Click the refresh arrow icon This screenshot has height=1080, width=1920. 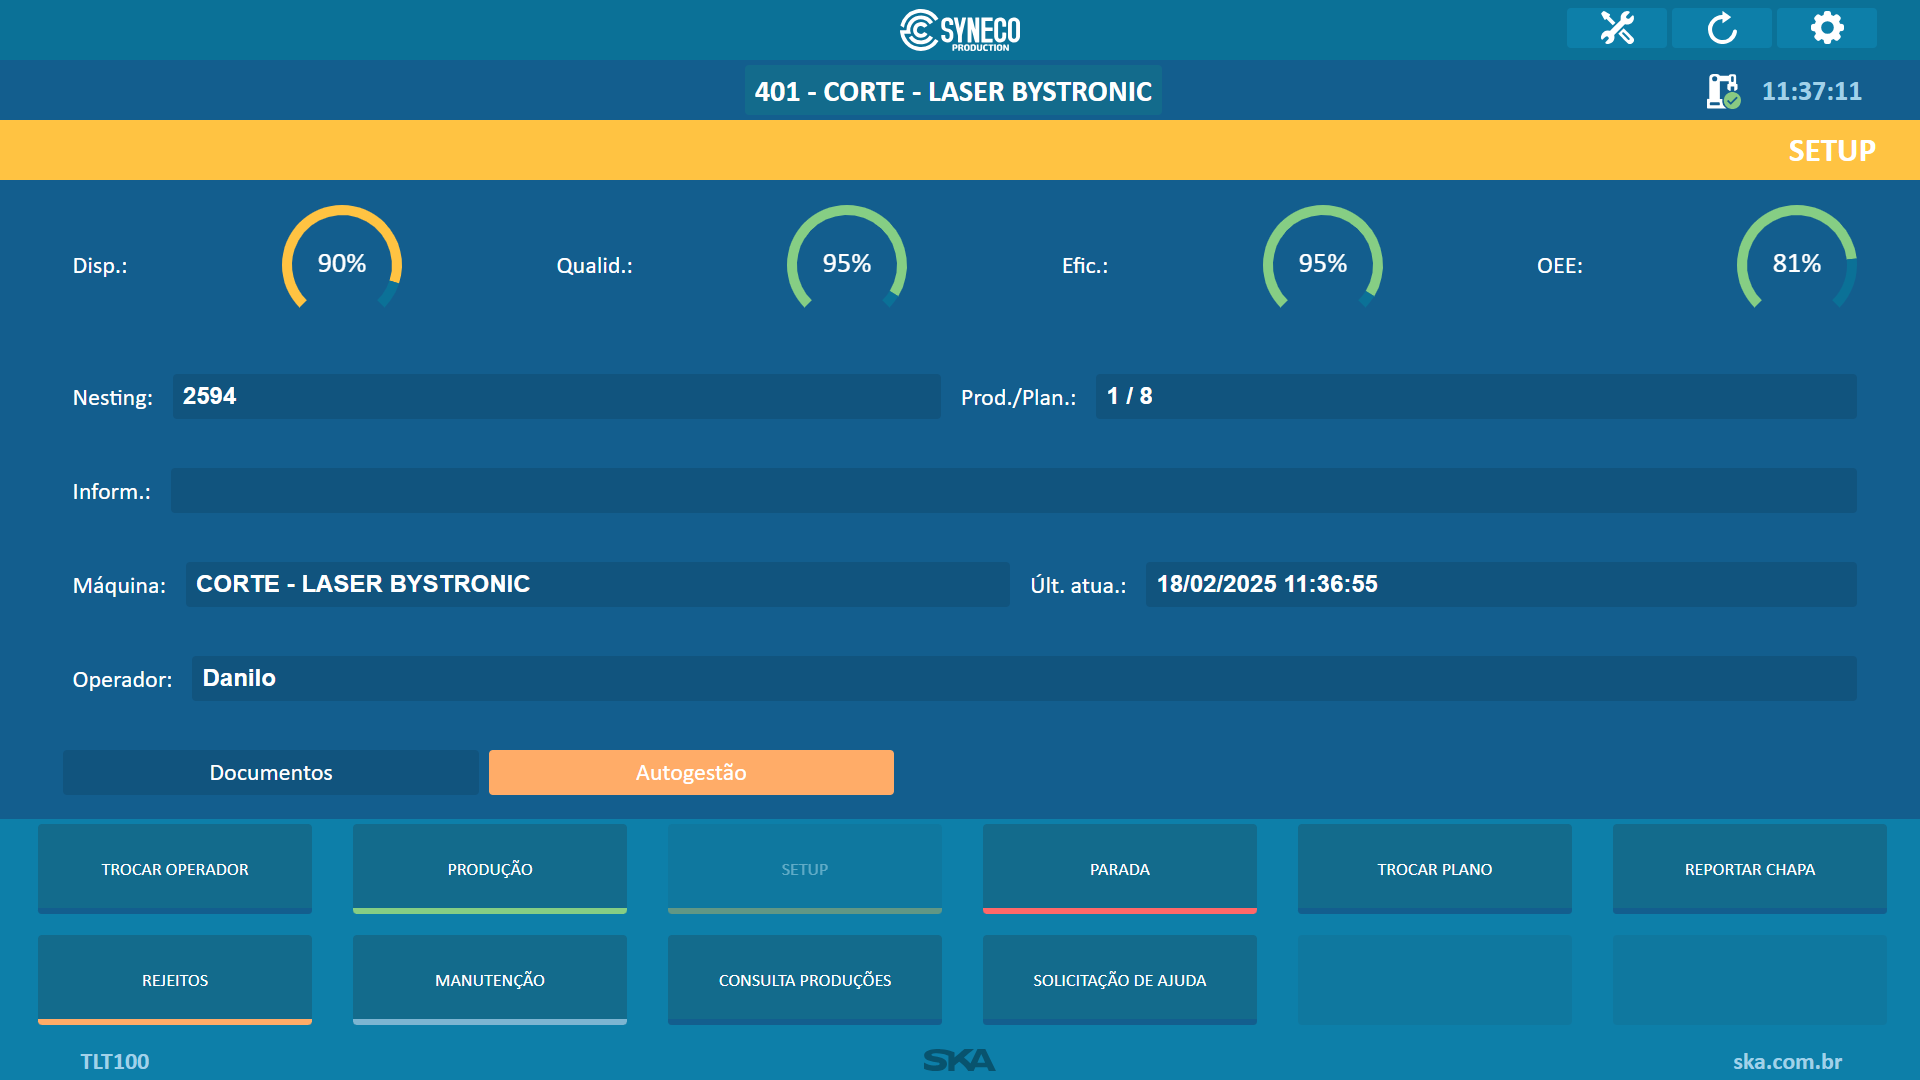tap(1722, 28)
